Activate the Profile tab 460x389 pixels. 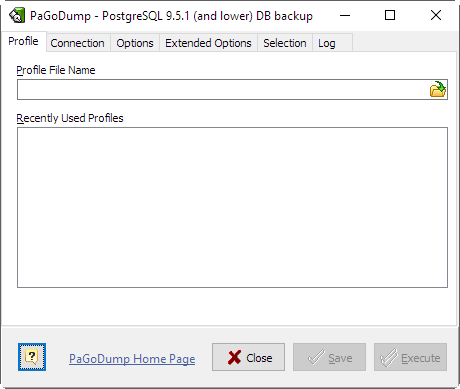pyautogui.click(x=23, y=41)
